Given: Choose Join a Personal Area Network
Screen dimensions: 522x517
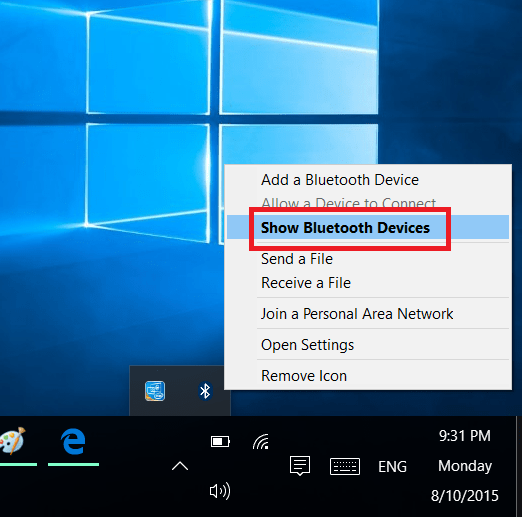Looking at the screenshot, I should tap(368, 313).
